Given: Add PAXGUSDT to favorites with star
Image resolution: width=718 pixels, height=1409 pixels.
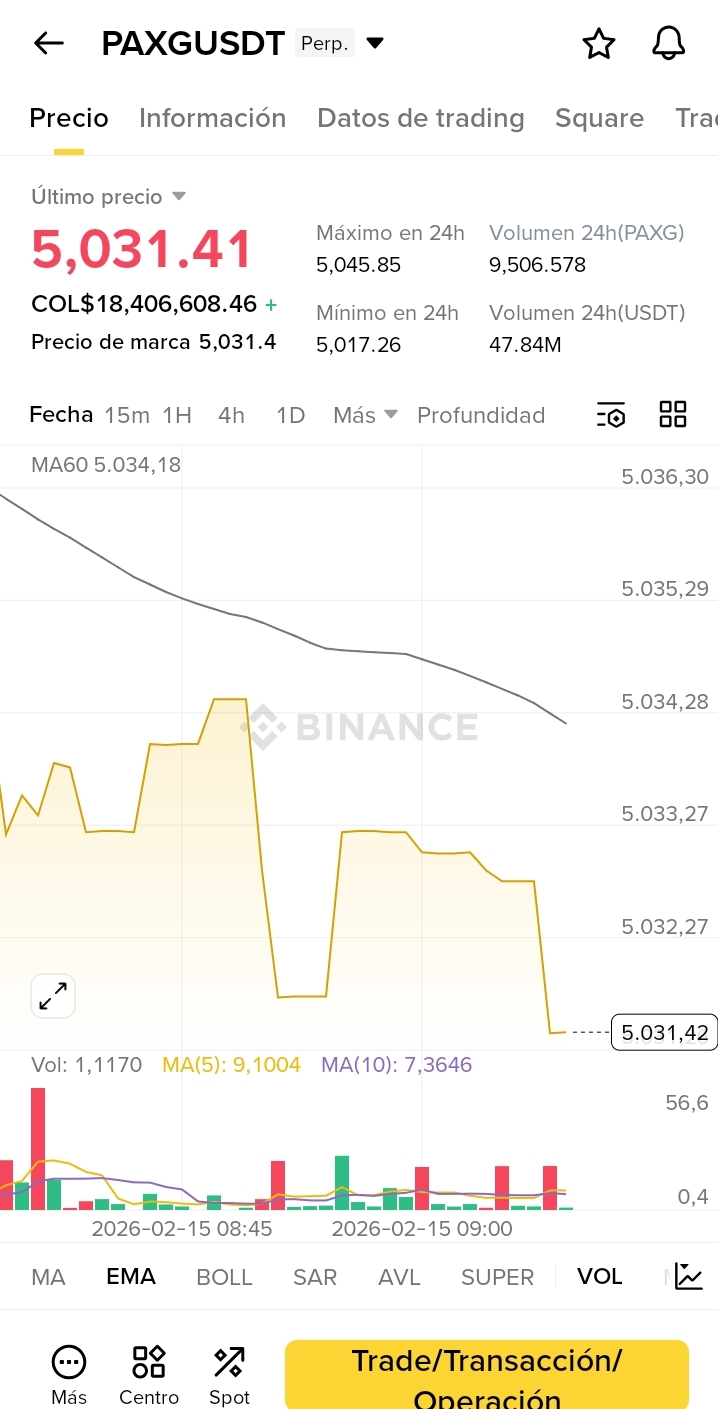Looking at the screenshot, I should (598, 44).
